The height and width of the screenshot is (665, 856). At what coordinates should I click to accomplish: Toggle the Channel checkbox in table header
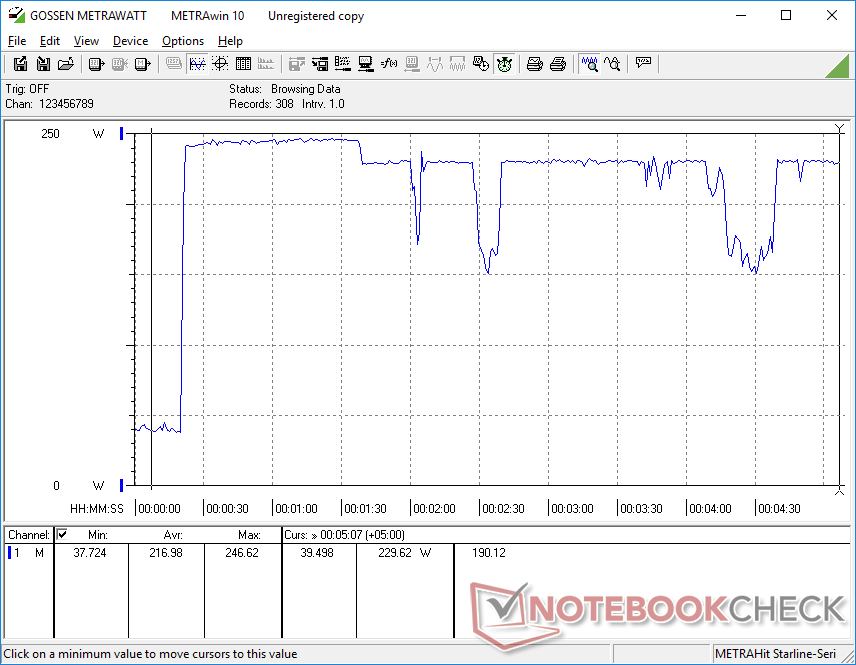click(62, 534)
